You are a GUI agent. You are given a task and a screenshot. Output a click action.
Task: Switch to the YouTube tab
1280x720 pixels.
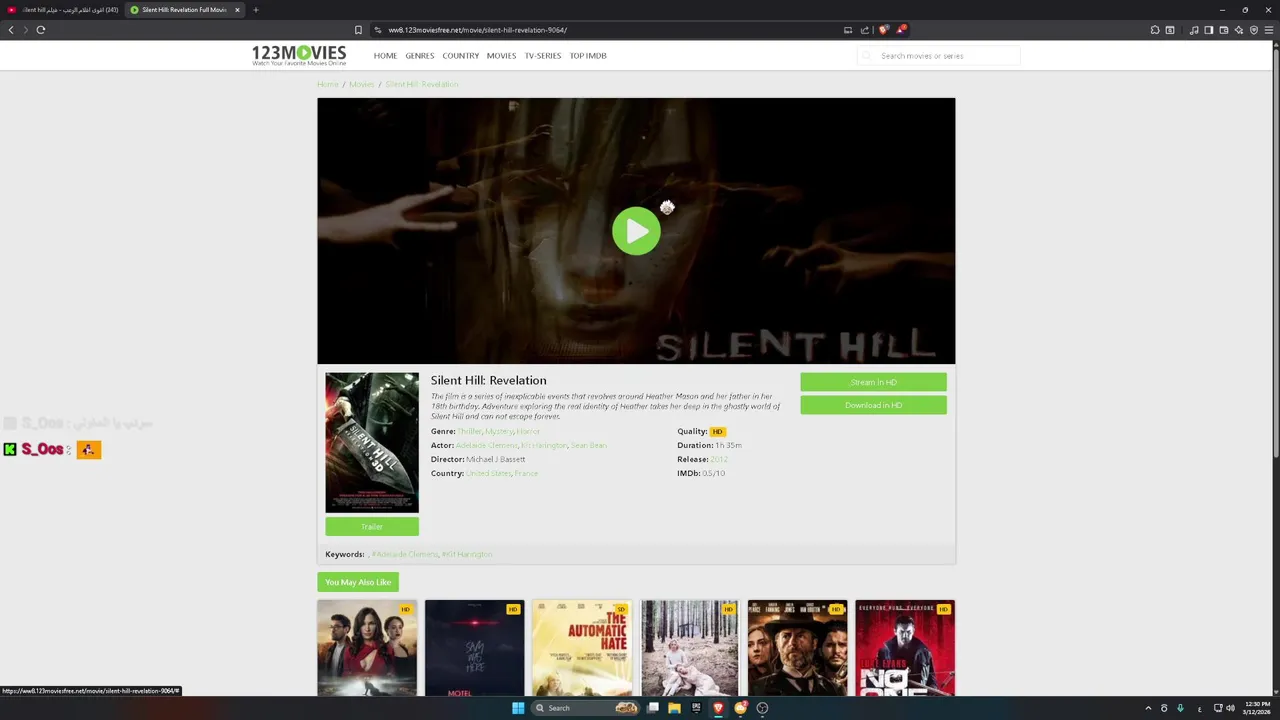click(63, 10)
